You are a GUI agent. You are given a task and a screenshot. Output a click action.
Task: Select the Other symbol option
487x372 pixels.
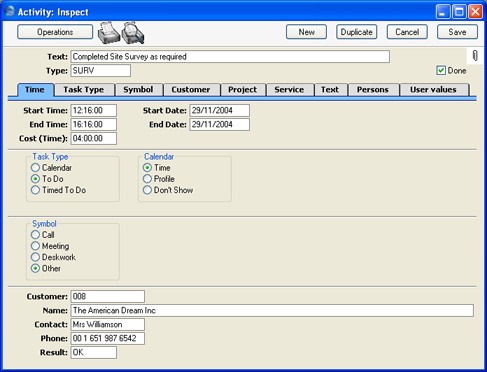point(35,268)
